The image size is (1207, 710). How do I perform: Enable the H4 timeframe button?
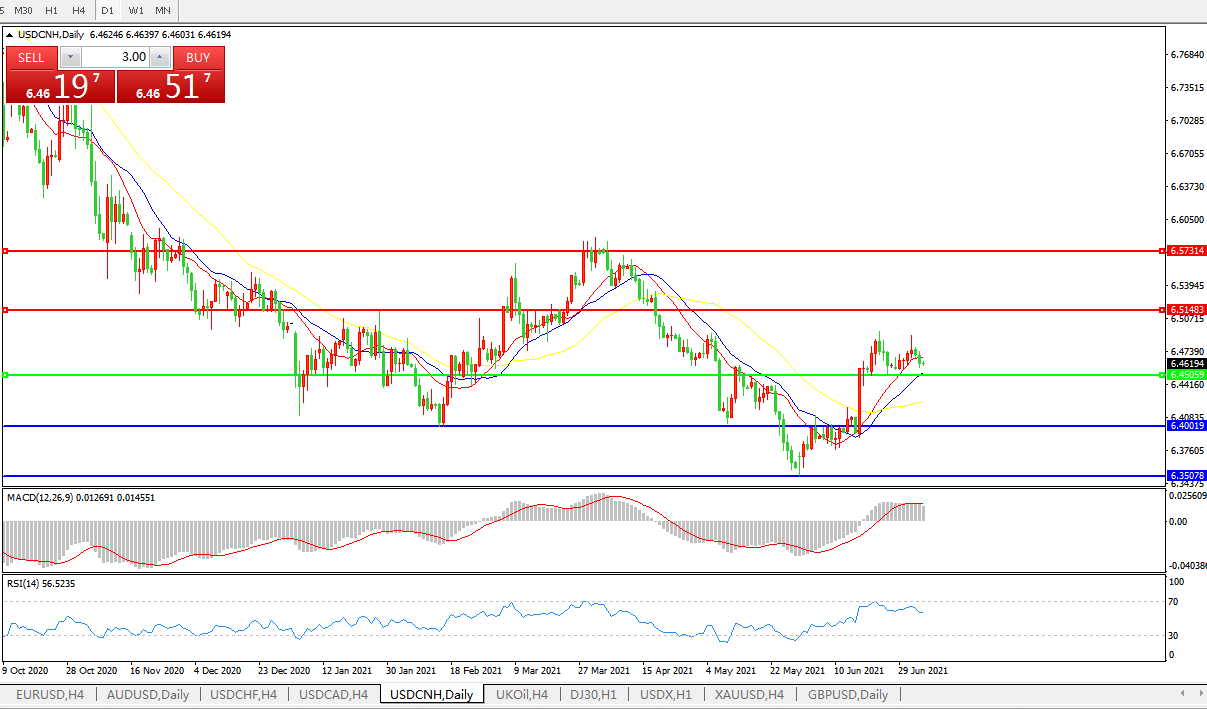[78, 10]
